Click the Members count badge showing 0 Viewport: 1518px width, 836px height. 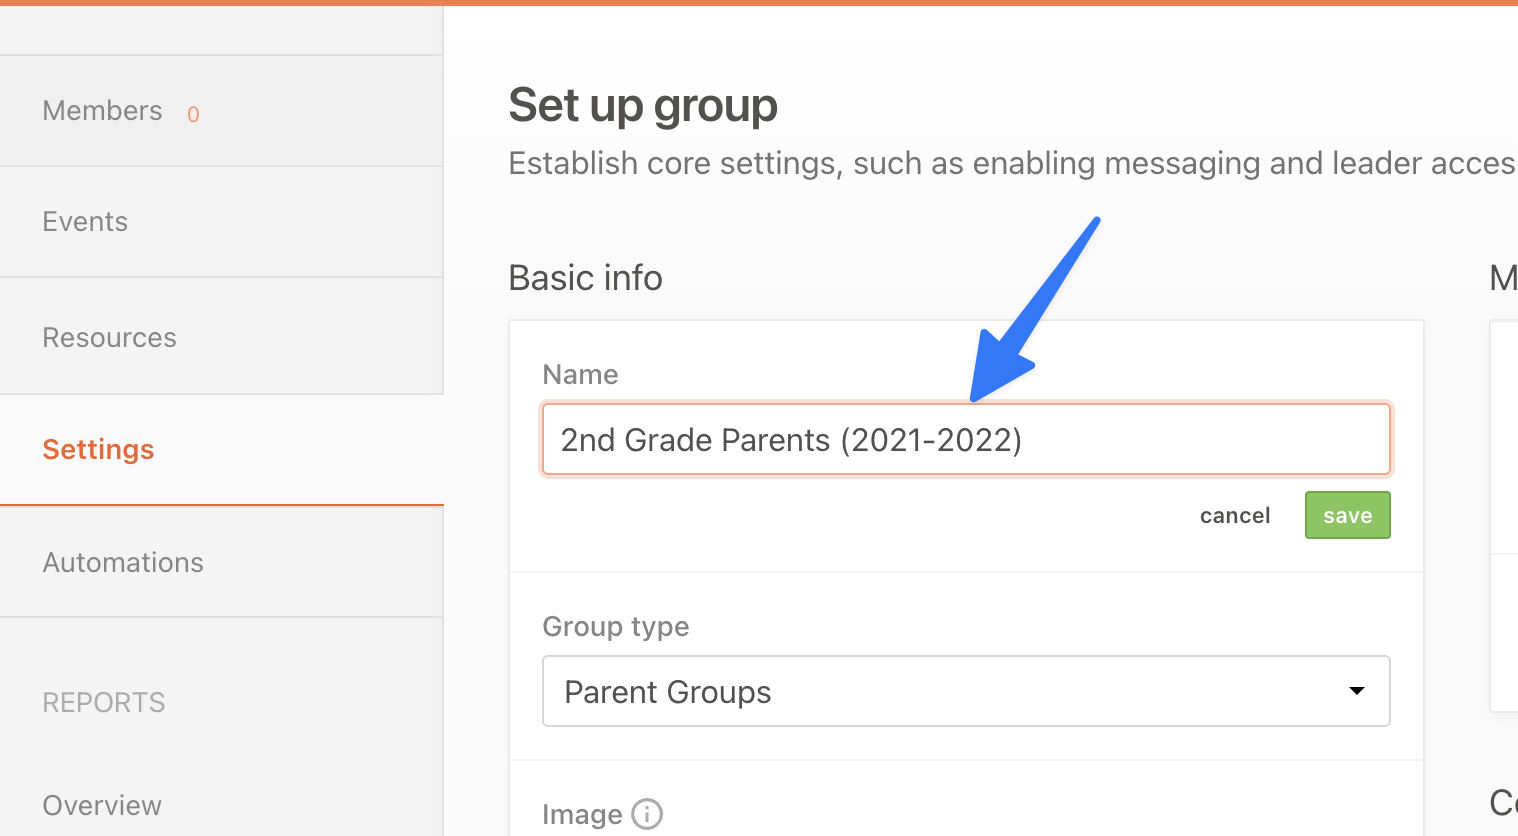193,114
